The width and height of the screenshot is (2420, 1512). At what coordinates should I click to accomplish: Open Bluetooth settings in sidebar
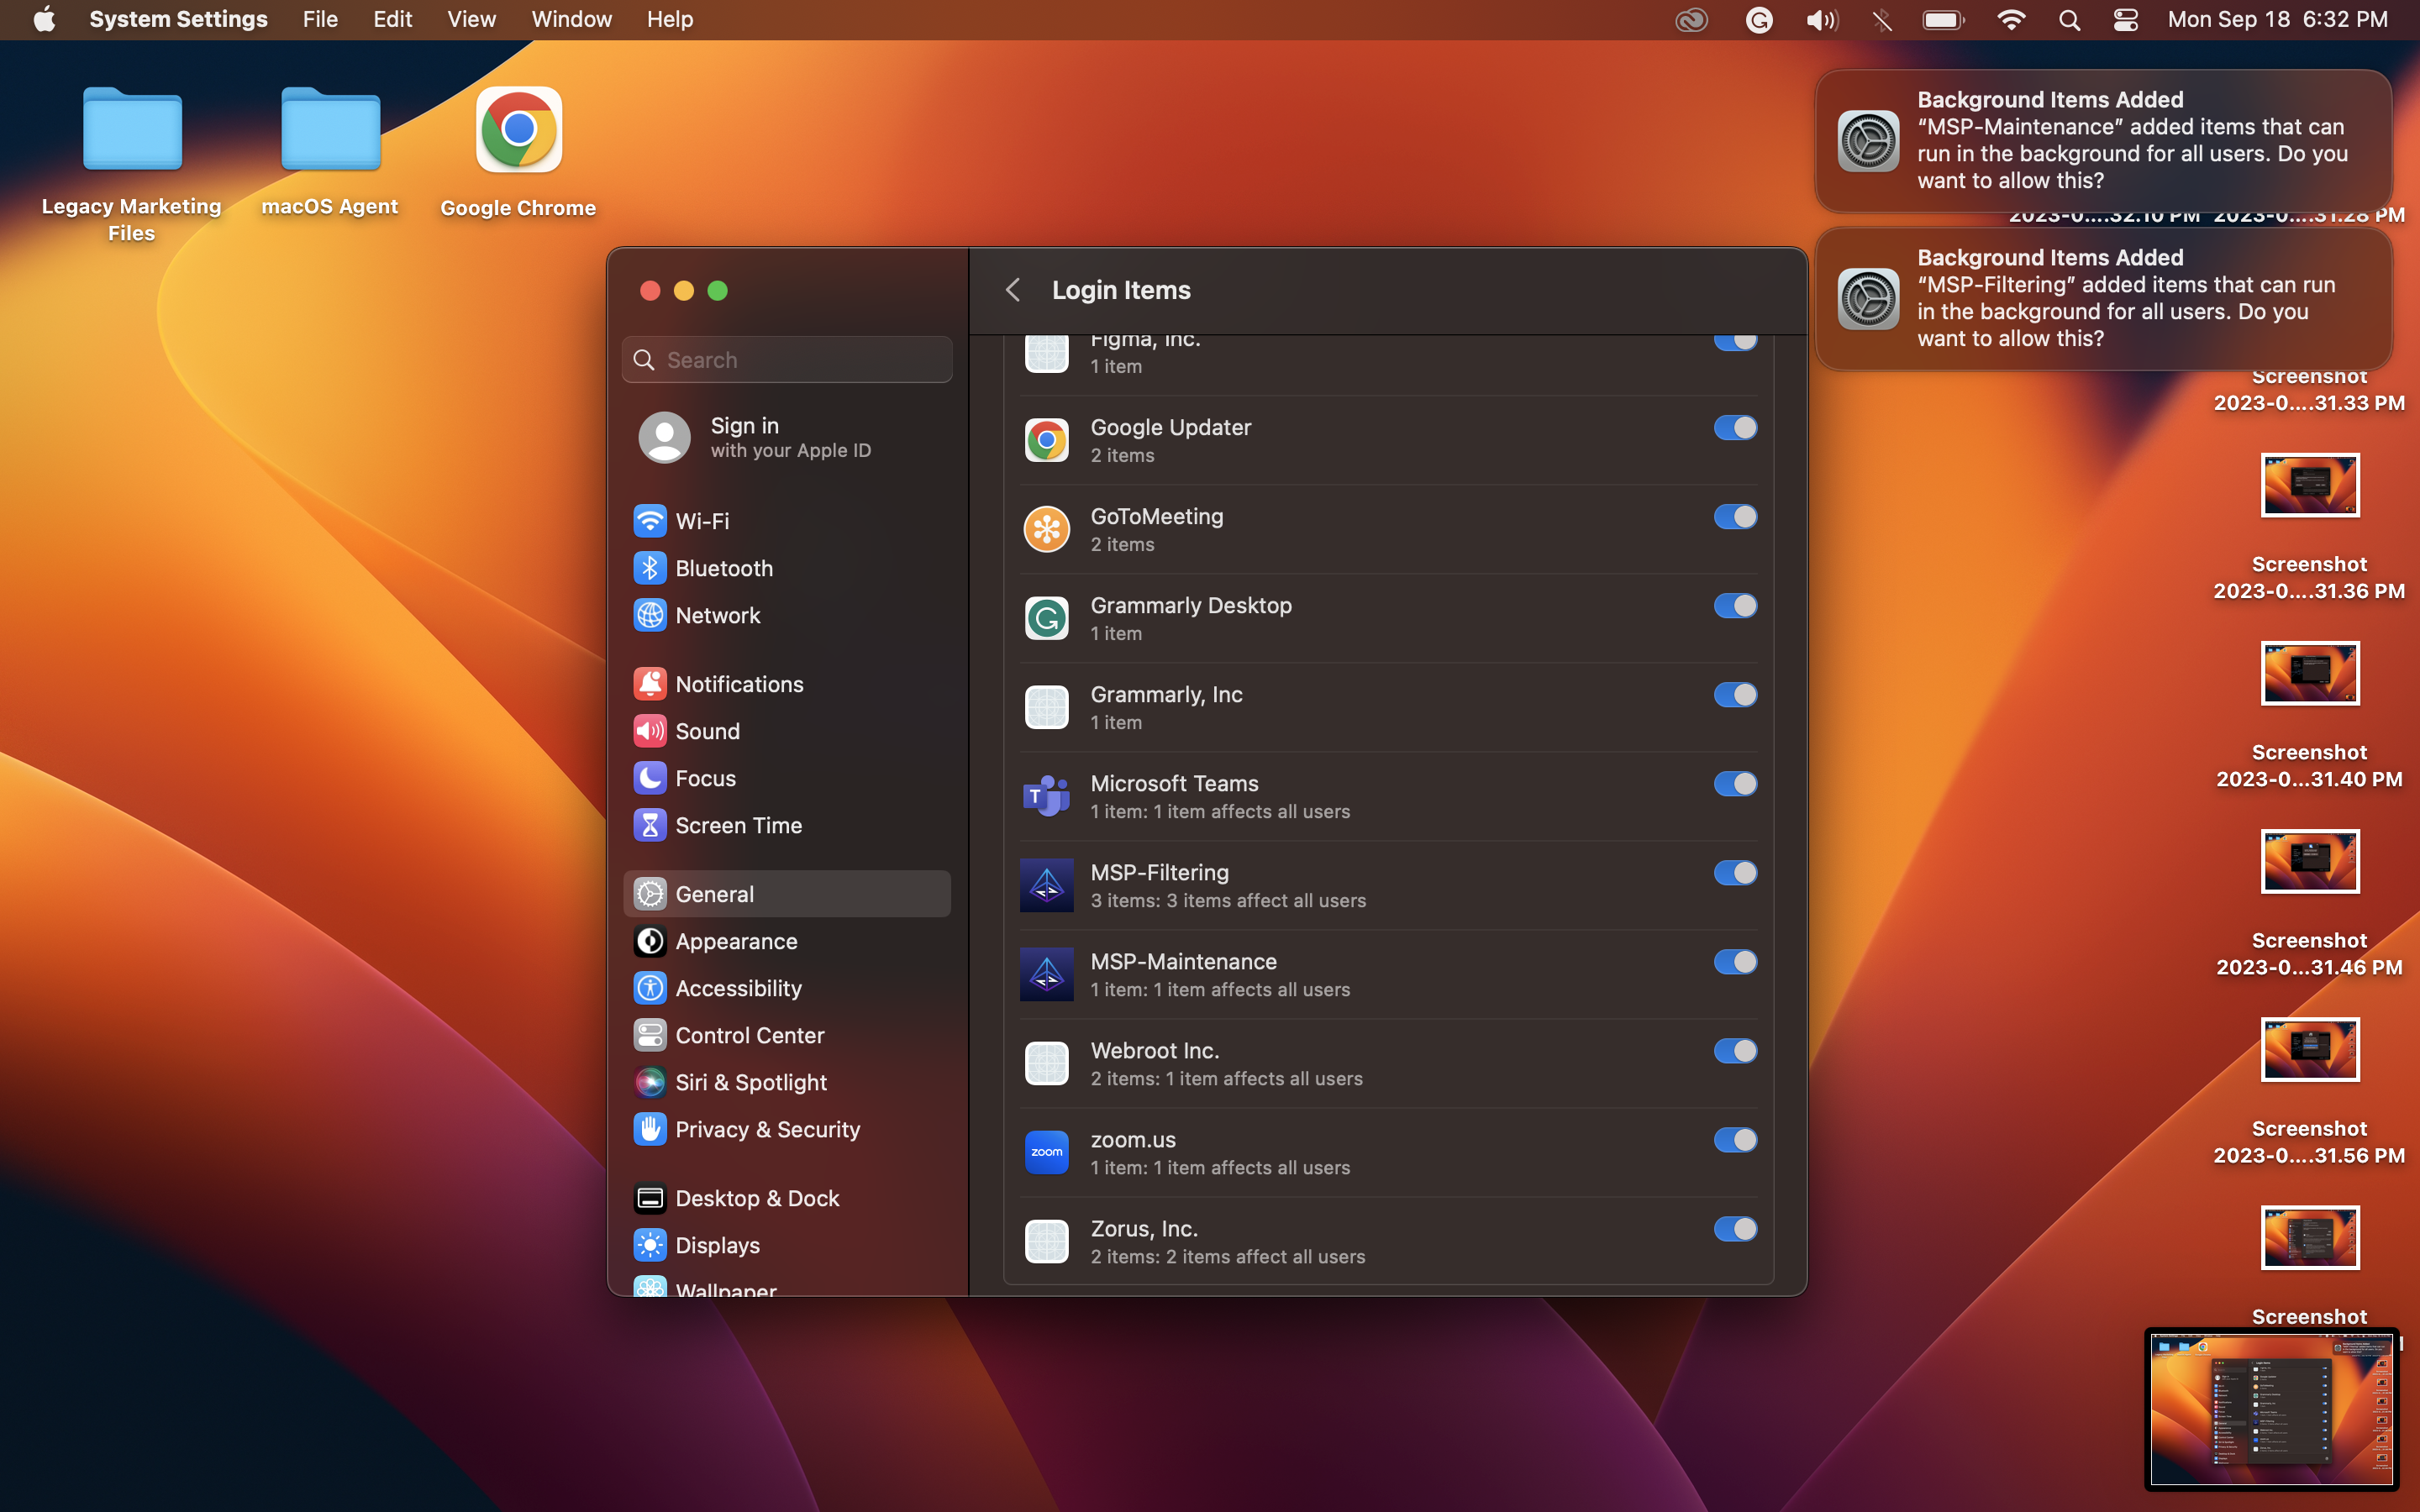723,568
